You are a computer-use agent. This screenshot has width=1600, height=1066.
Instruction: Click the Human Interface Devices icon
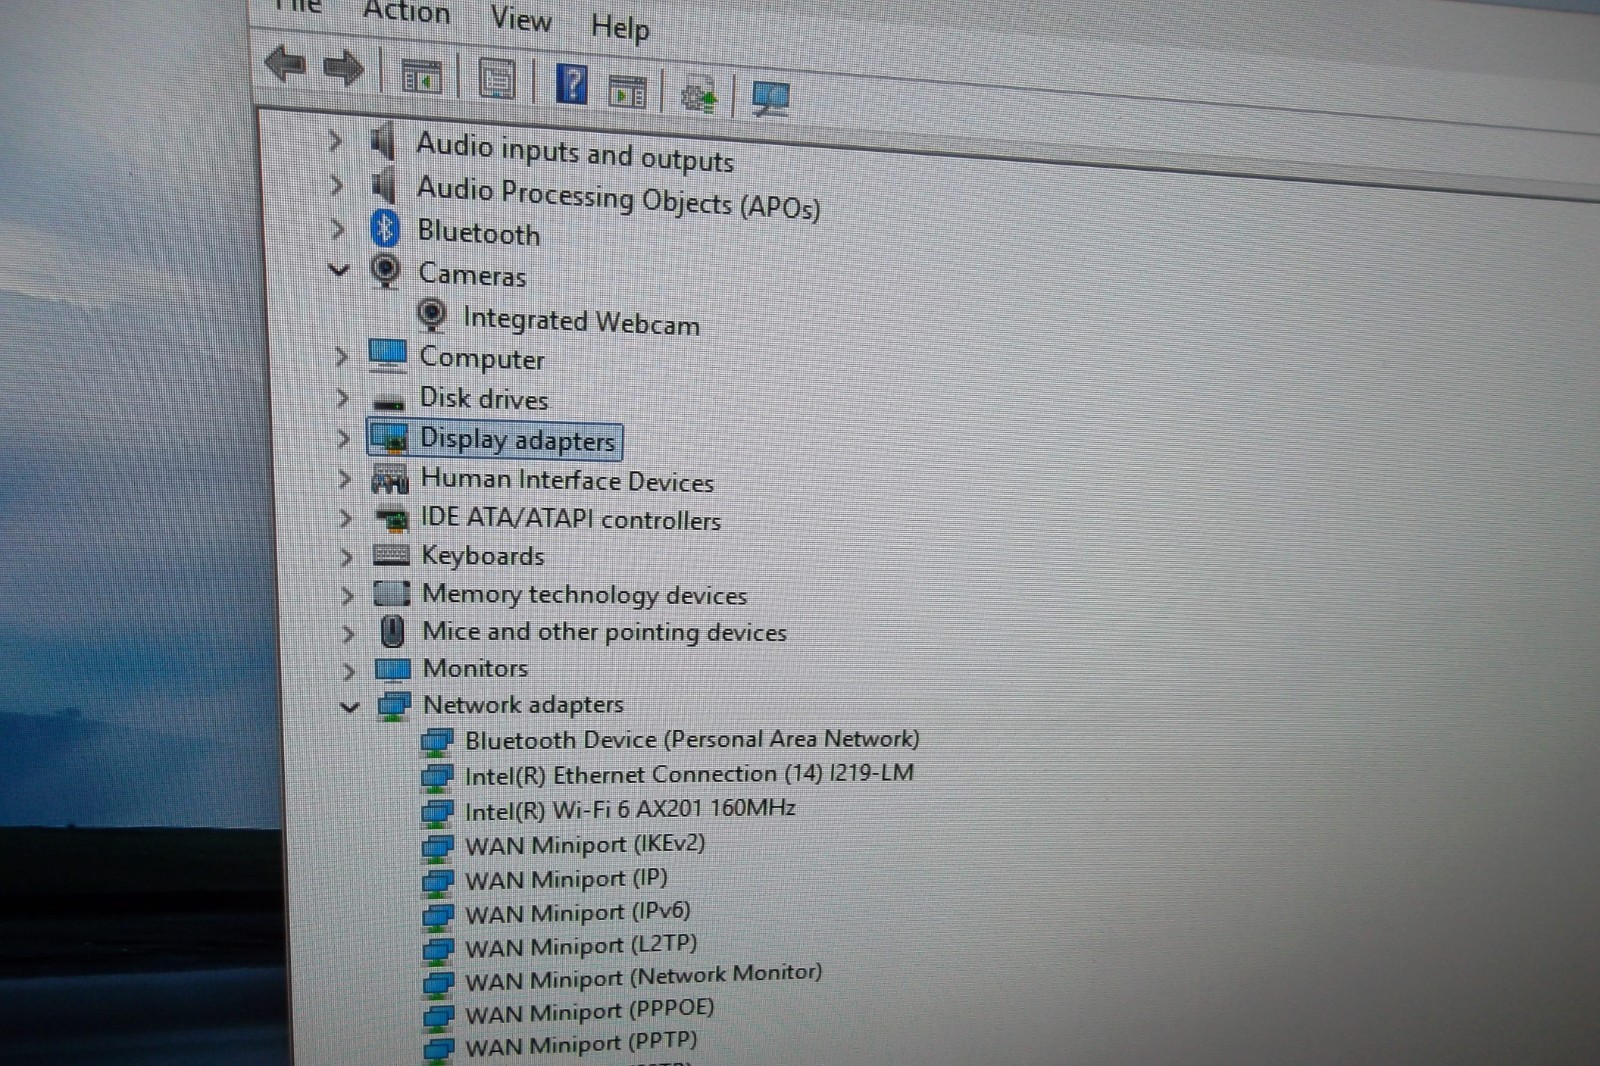[390, 479]
